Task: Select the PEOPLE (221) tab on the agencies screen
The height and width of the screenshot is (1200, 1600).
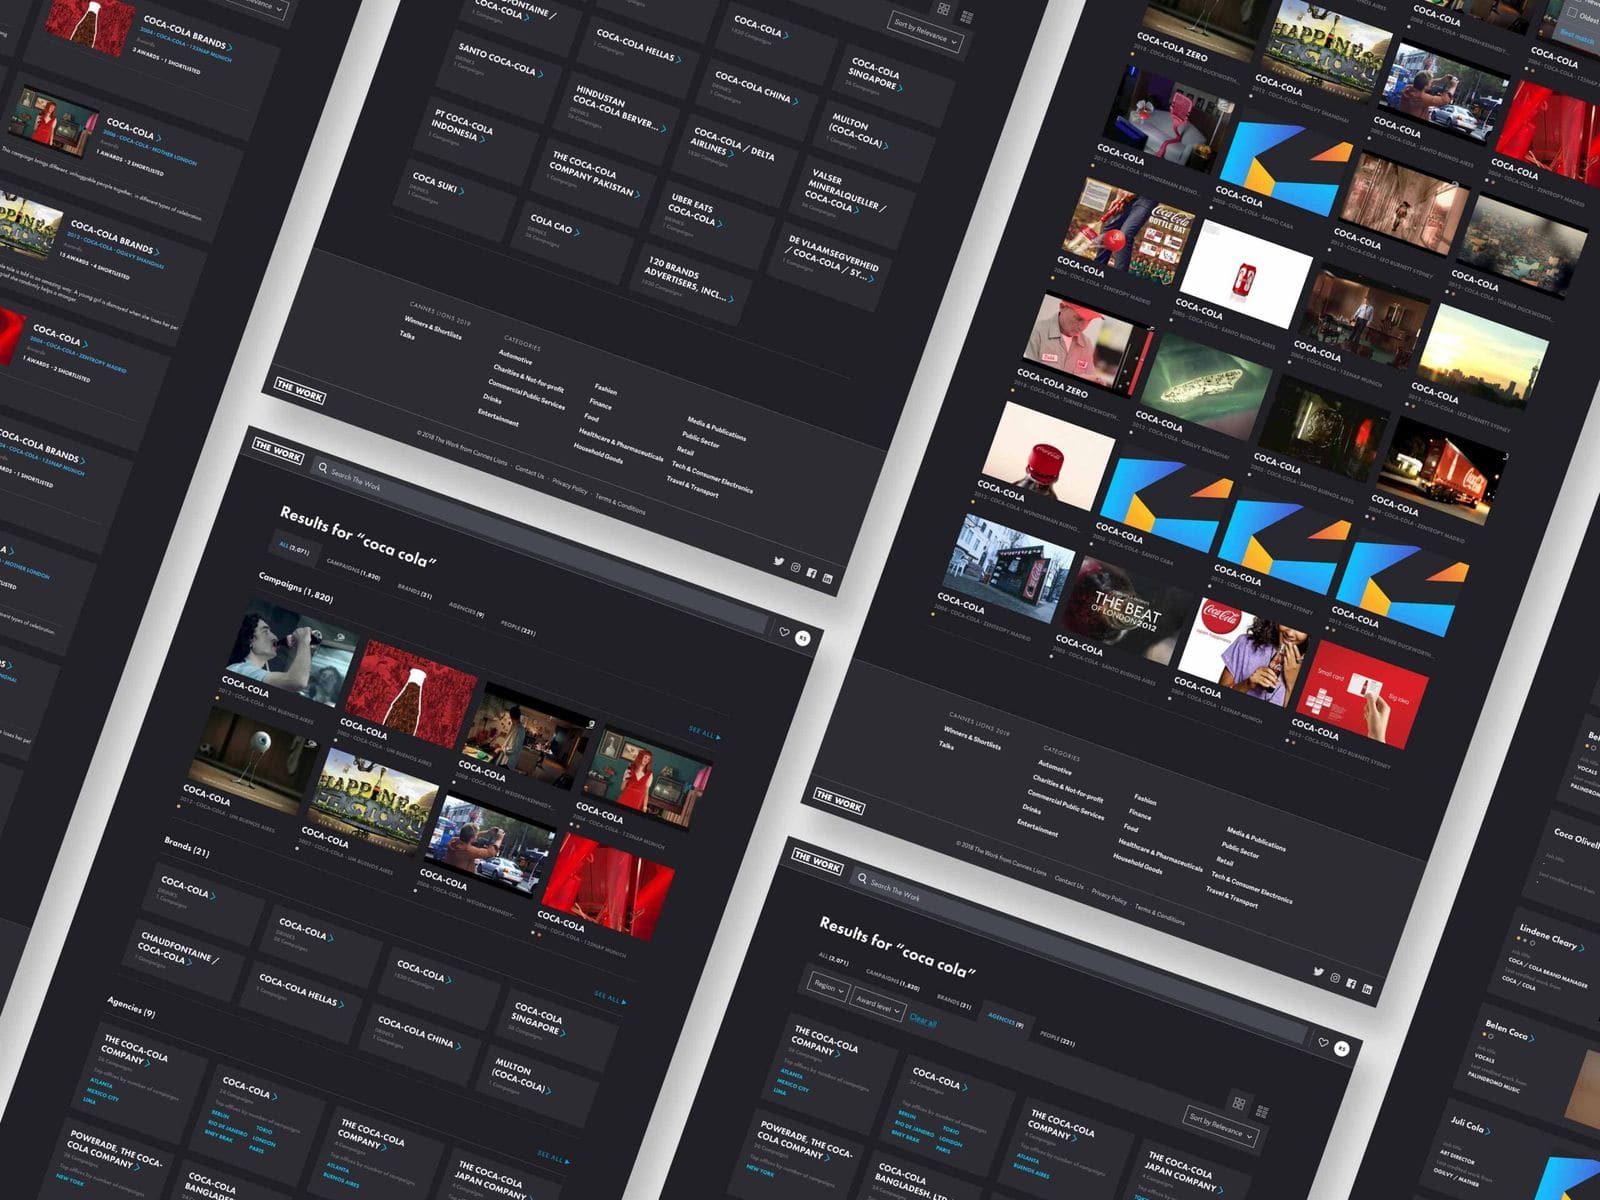Action: pos(1057,1039)
